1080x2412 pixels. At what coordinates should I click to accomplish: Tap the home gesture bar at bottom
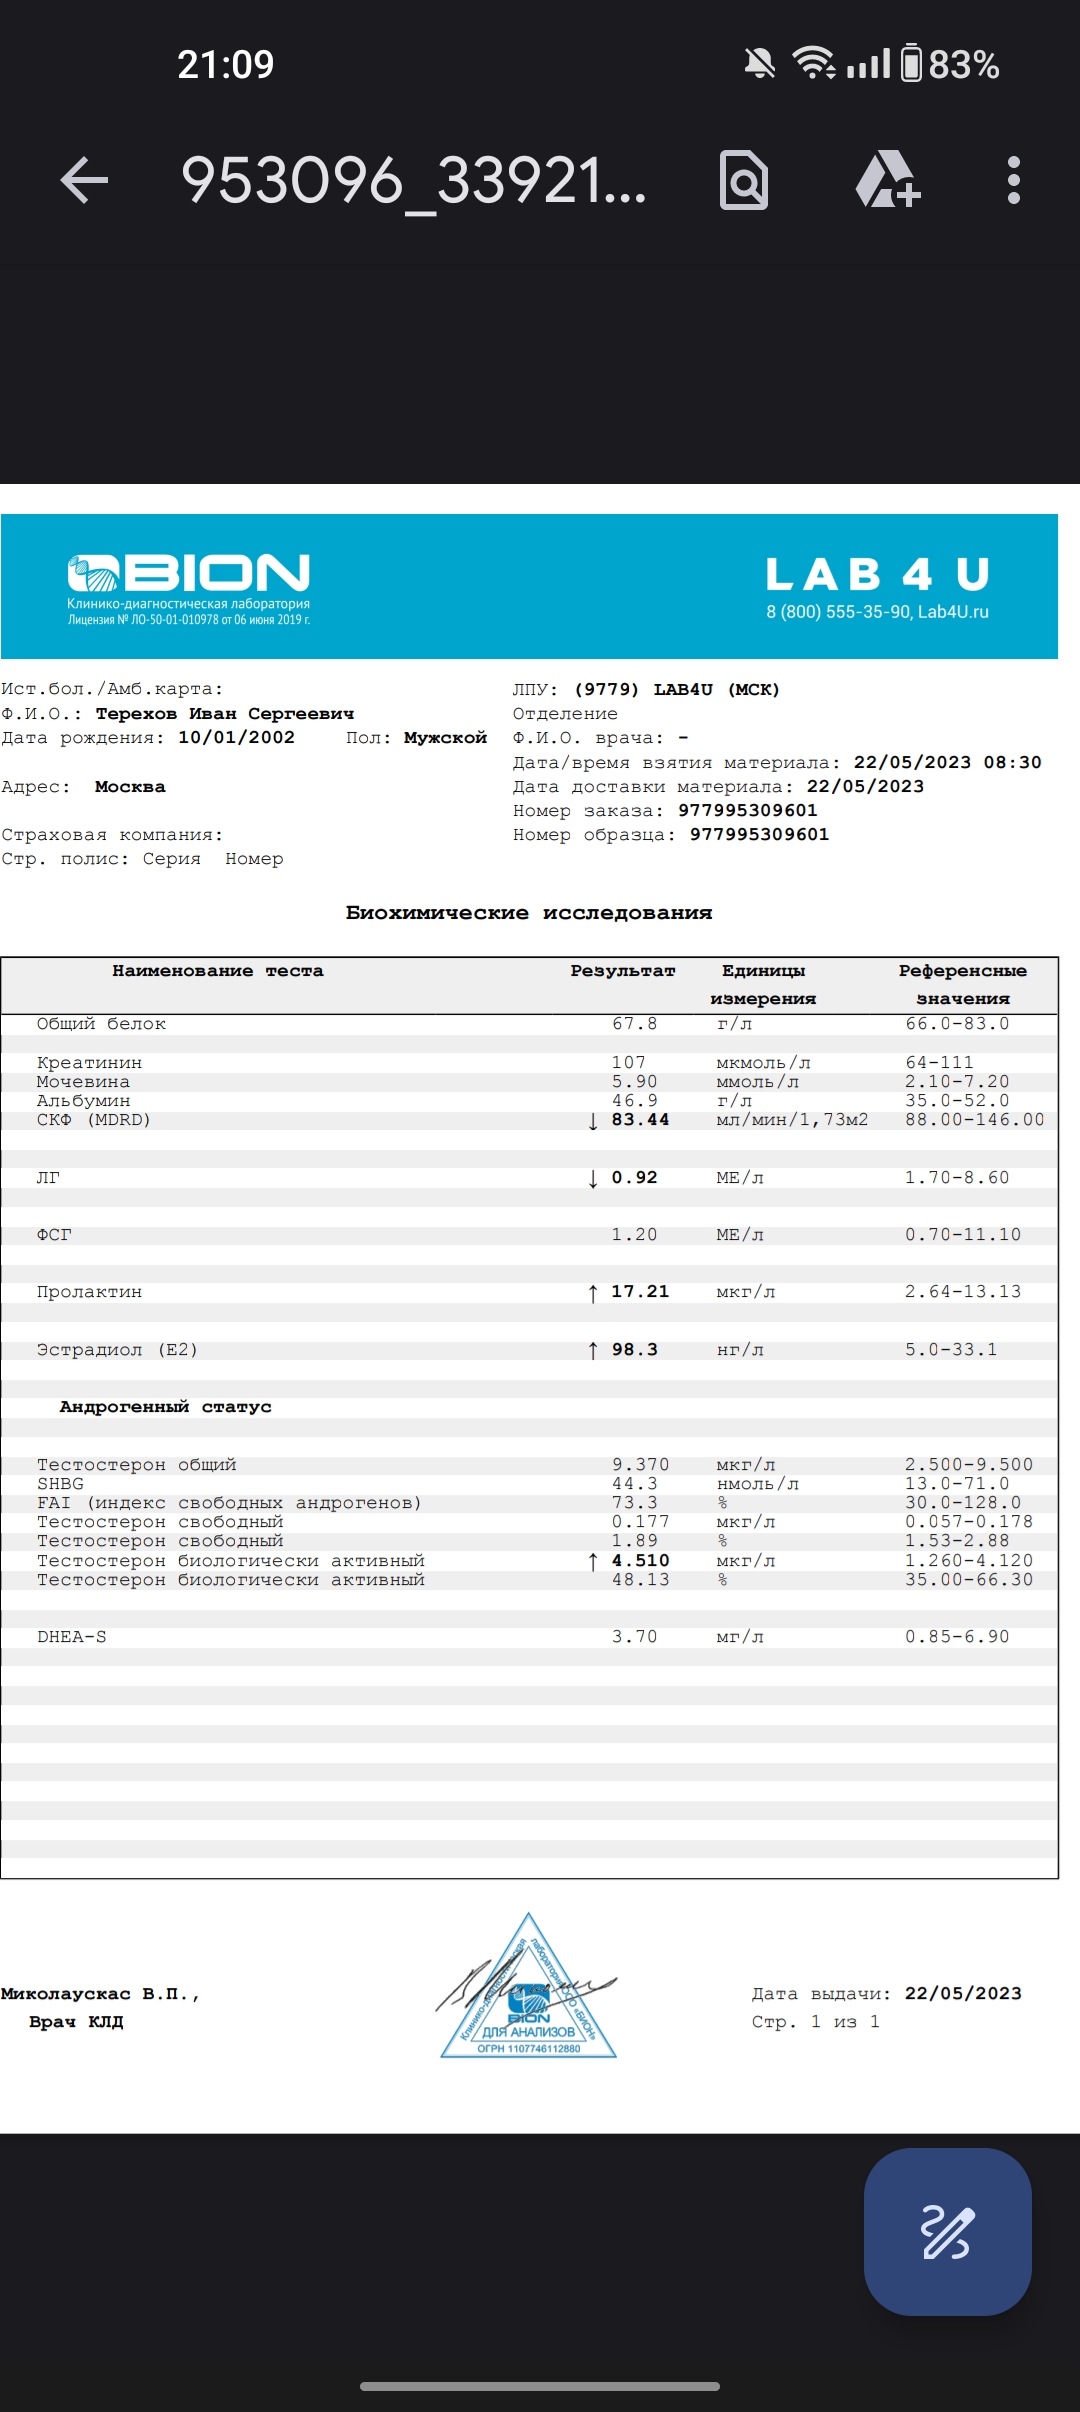[x=540, y=2386]
